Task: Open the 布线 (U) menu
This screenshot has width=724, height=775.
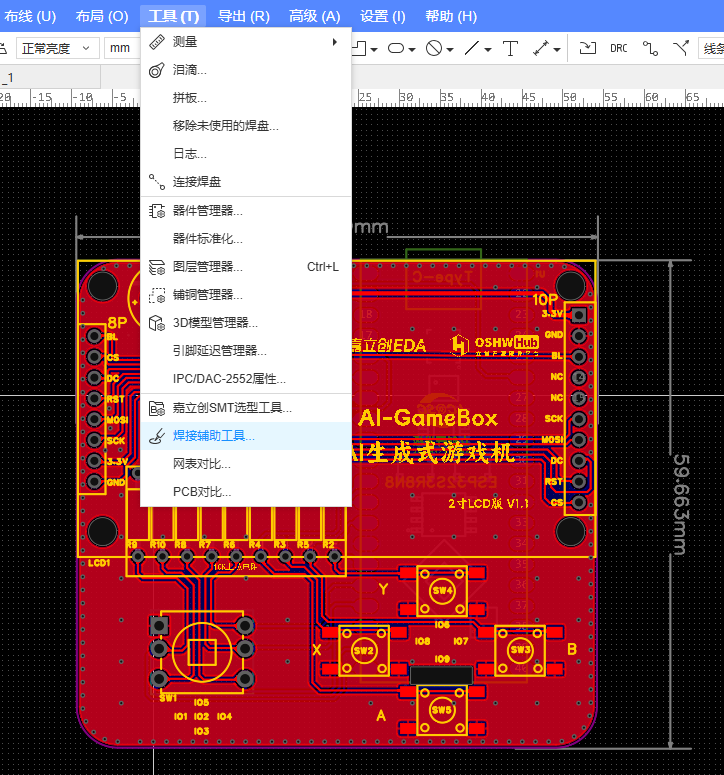Action: pyautogui.click(x=30, y=16)
